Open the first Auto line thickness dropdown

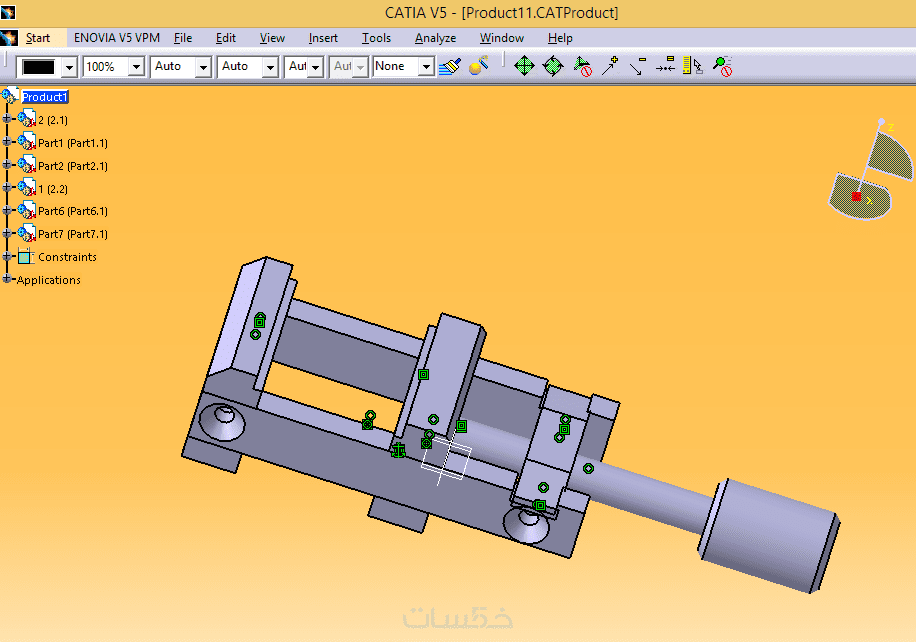point(203,67)
